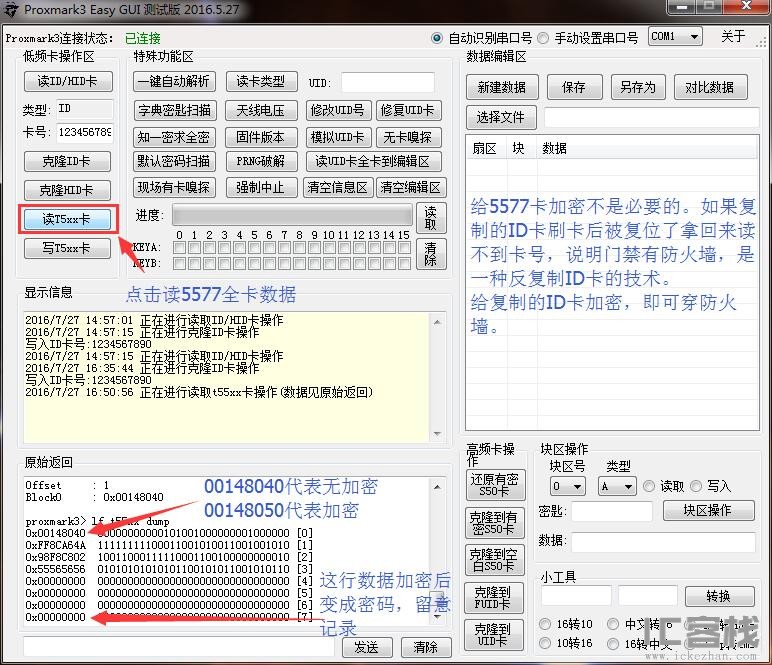772x665 pixels.
Task: Open the COM1 serial port dropdown
Action: pos(675,36)
